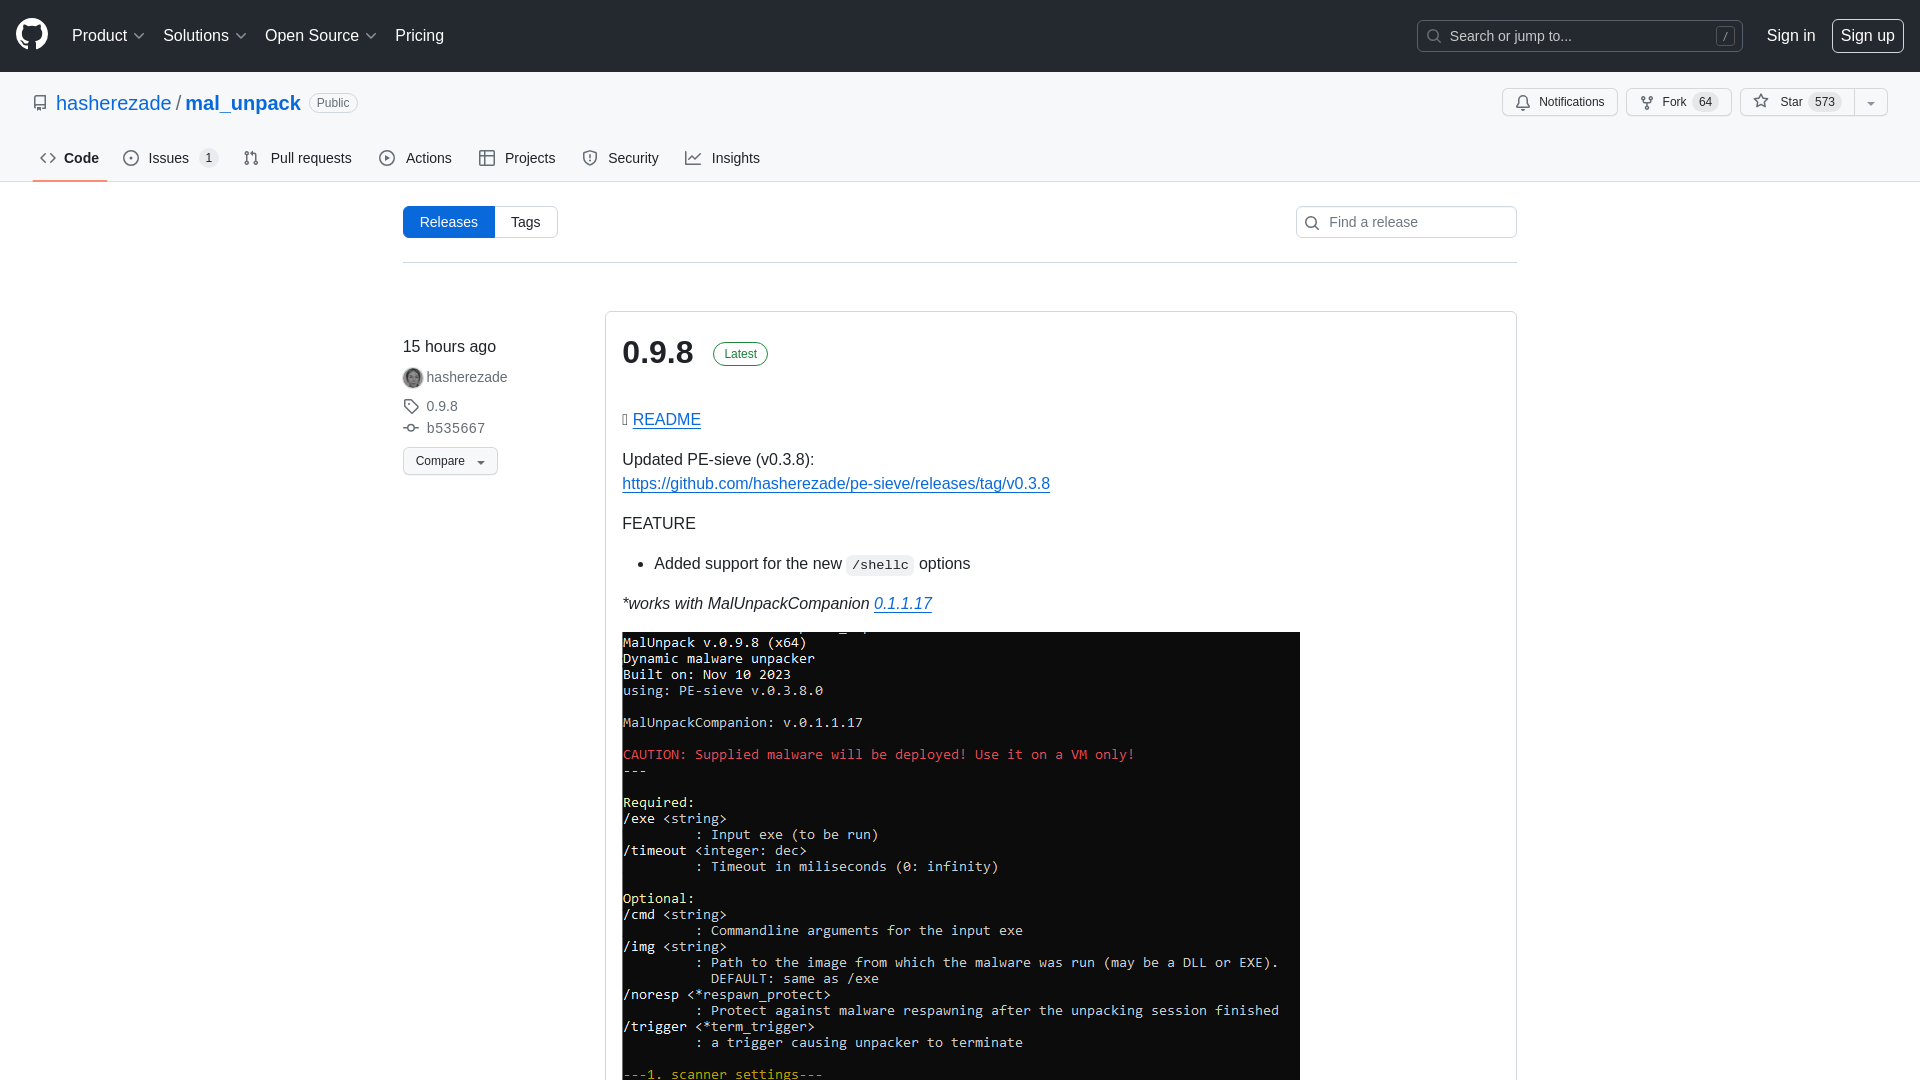Click the pe-sieve v0.3.8 release link

click(x=836, y=484)
